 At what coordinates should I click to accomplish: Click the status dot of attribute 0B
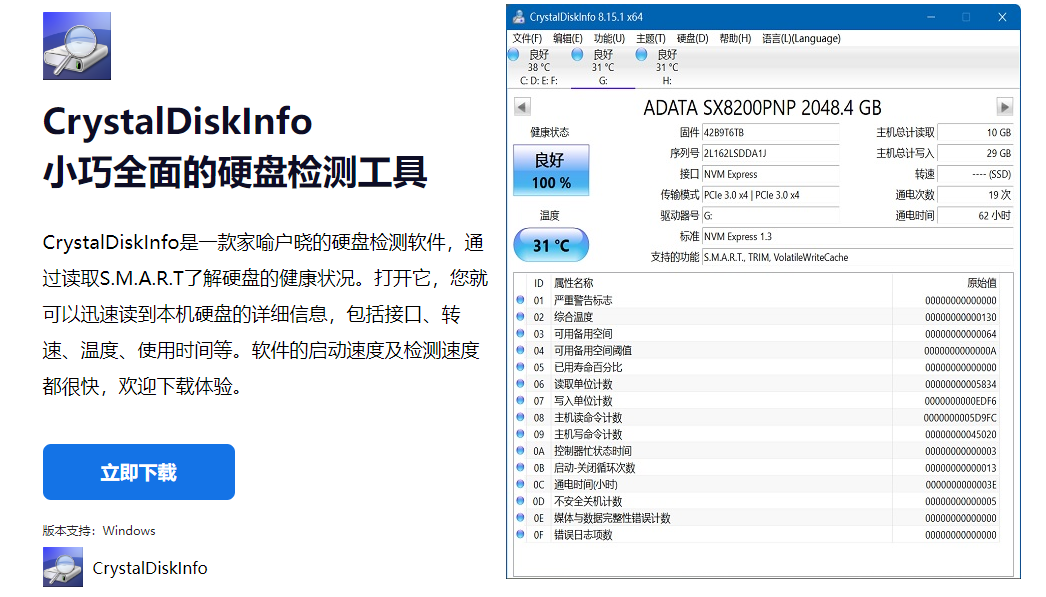(x=520, y=467)
